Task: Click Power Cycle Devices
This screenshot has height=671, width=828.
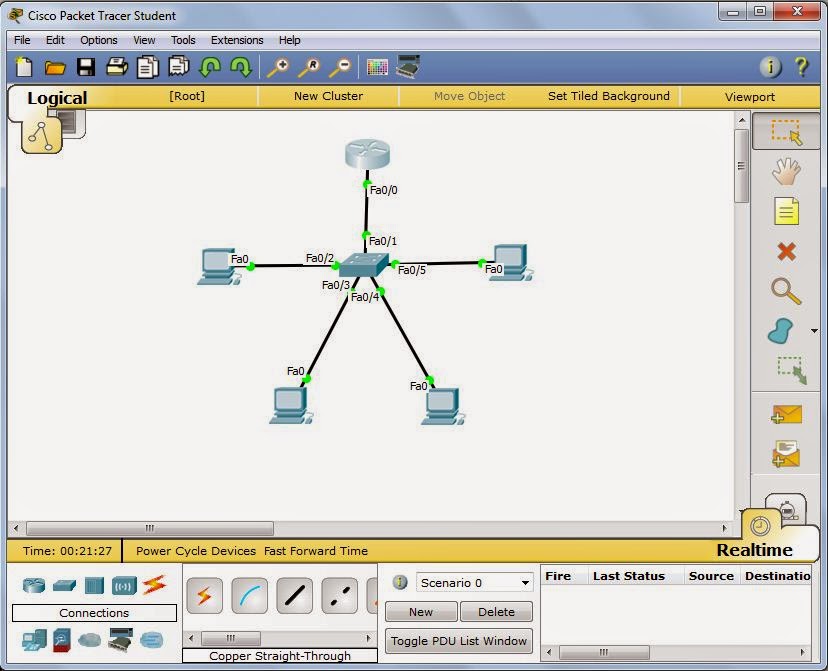Action: pos(197,550)
